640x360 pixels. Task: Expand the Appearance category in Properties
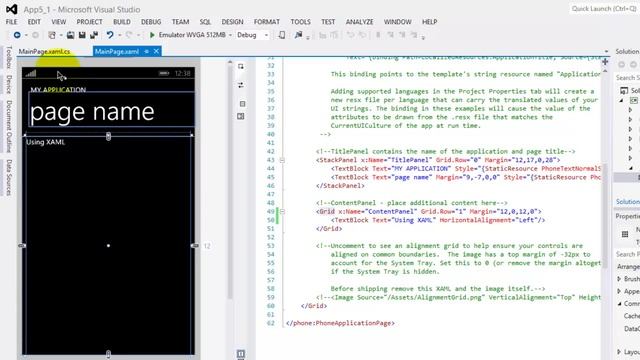click(619, 291)
